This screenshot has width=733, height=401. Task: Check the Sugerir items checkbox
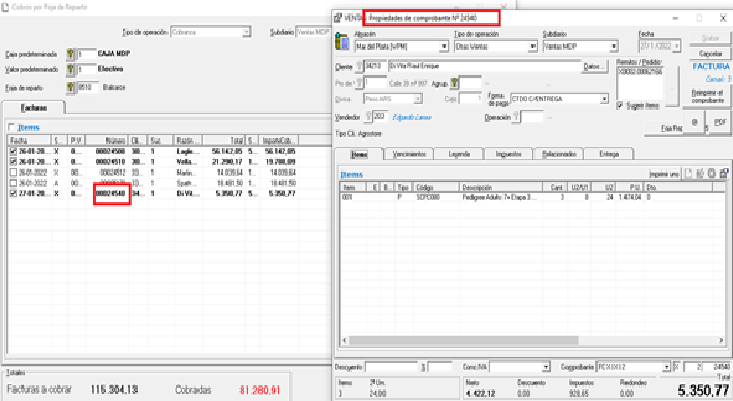[x=621, y=105]
